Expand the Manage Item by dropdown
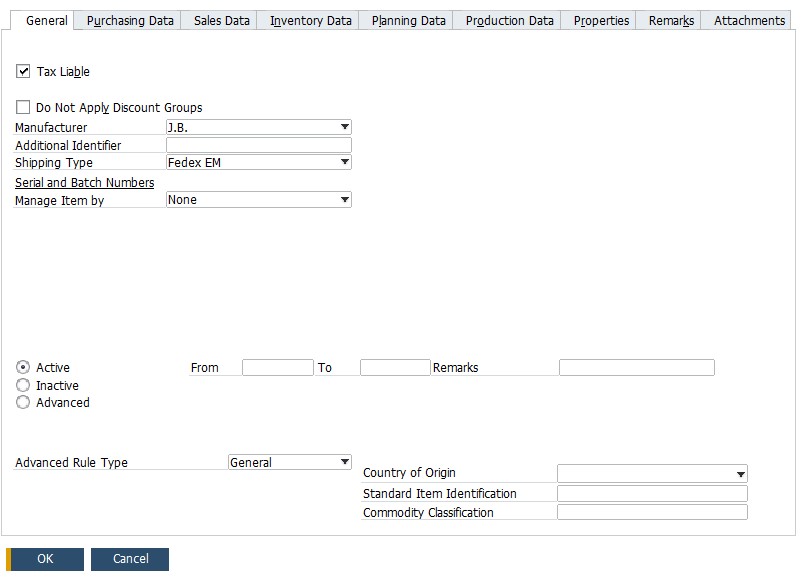The image size is (803, 580). [345, 199]
